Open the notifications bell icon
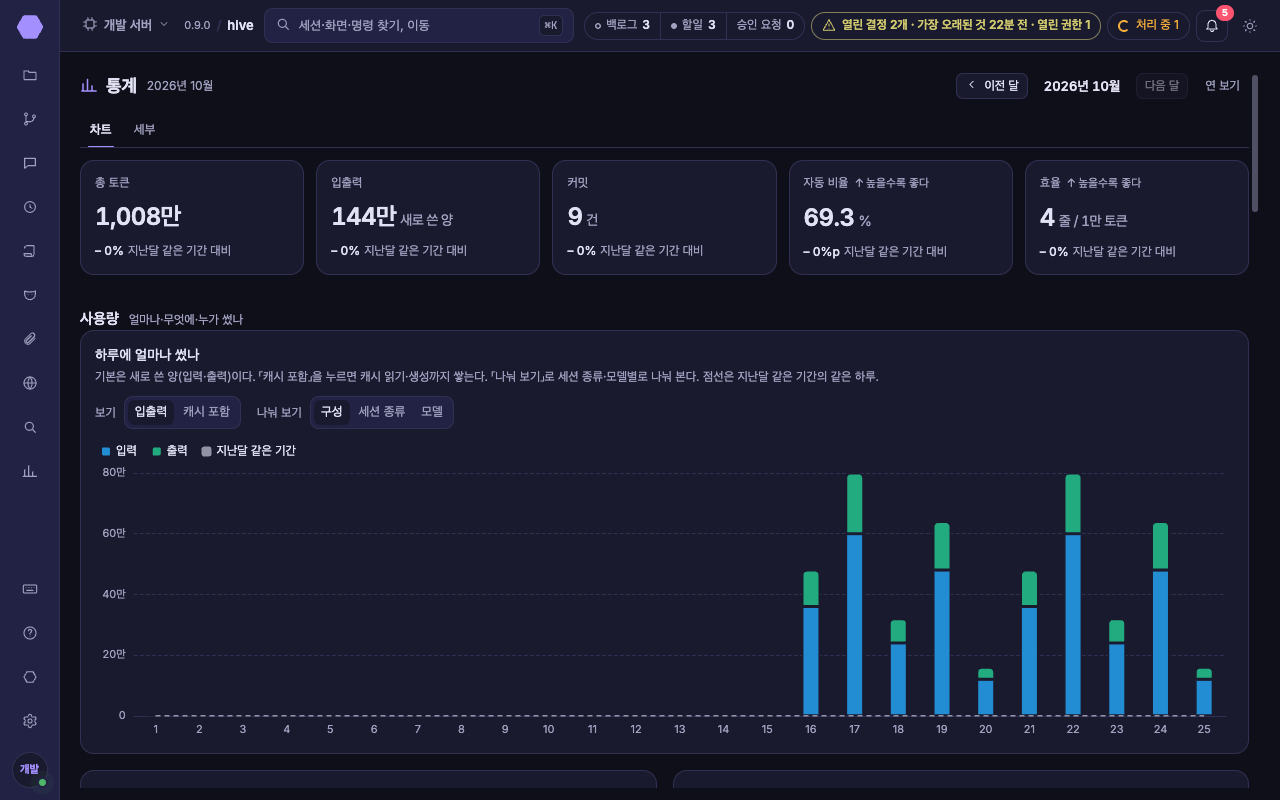Screen dimensions: 1280x800 click(1212, 26)
